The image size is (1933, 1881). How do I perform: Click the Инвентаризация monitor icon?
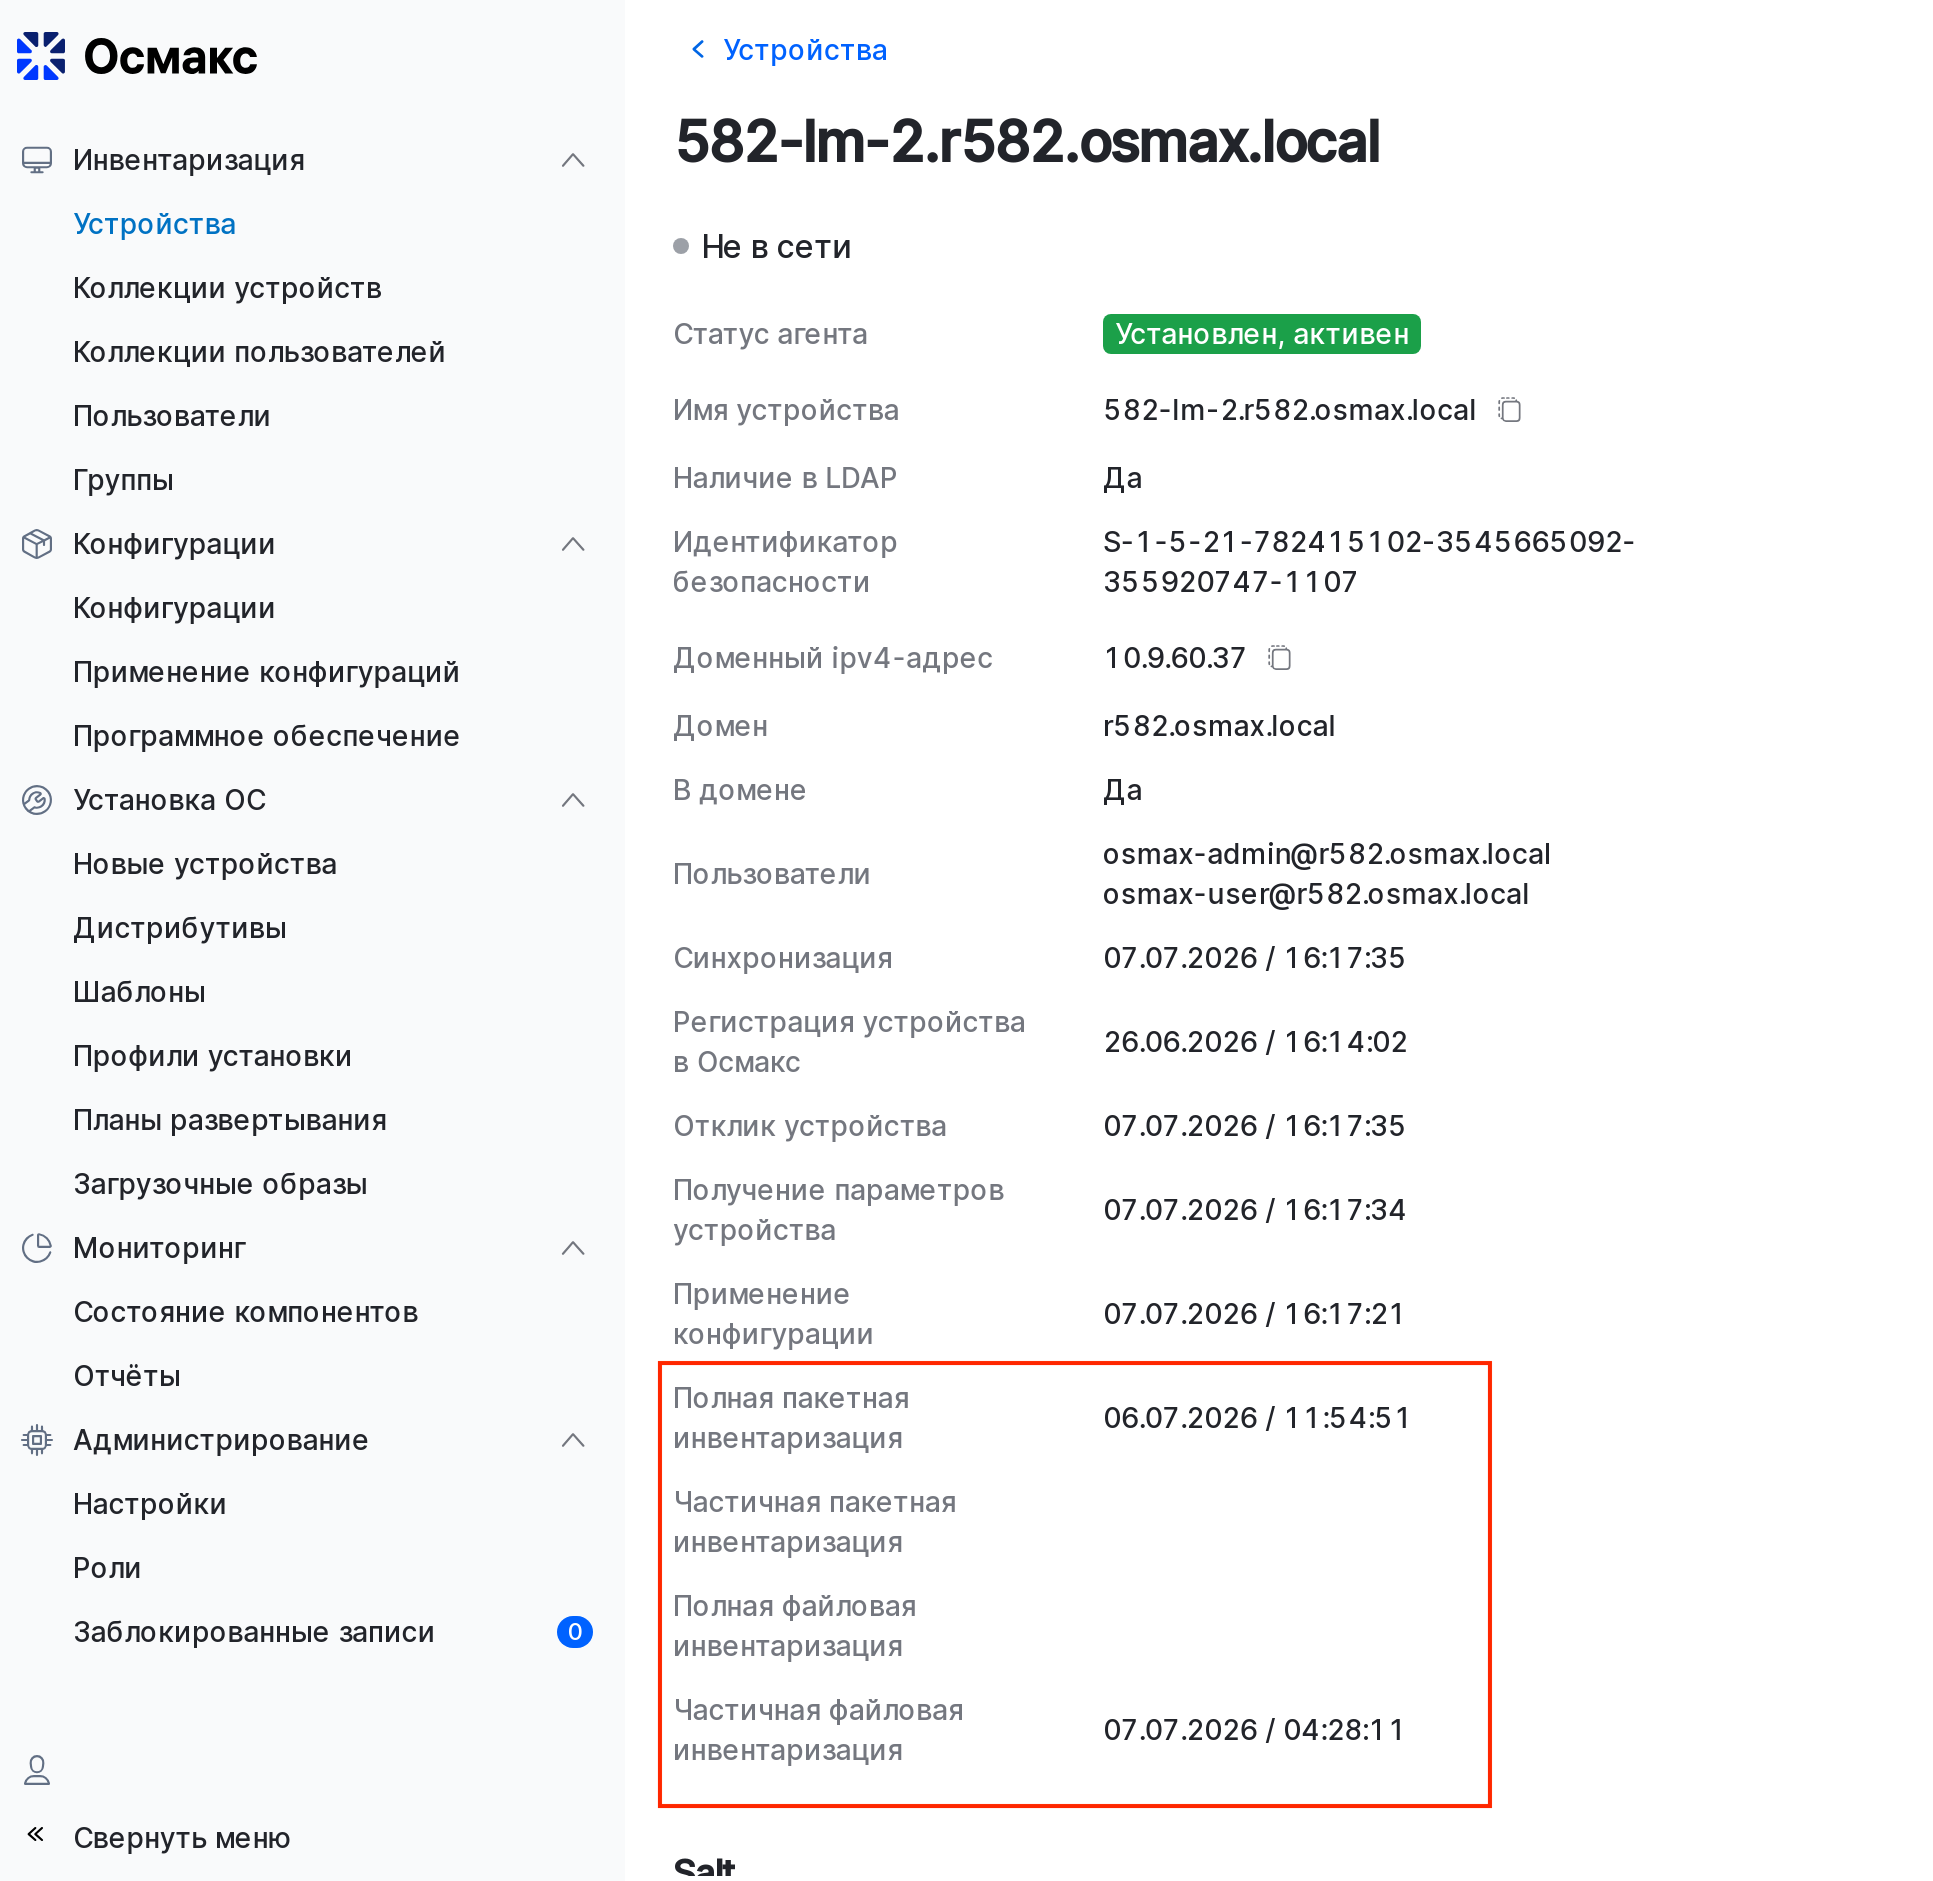tap(37, 160)
